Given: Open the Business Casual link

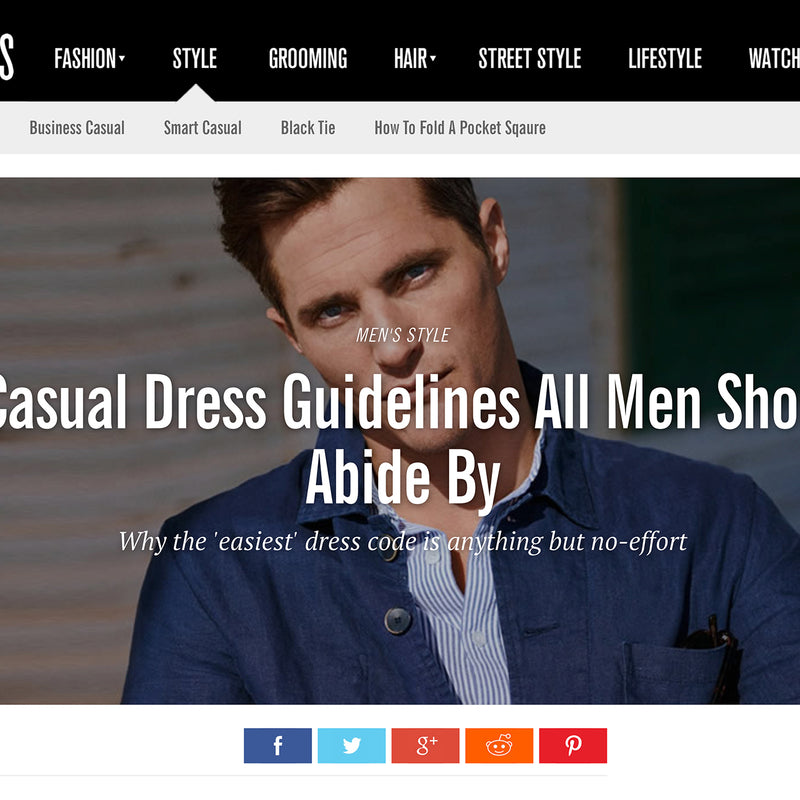Looking at the screenshot, I should pyautogui.click(x=77, y=128).
